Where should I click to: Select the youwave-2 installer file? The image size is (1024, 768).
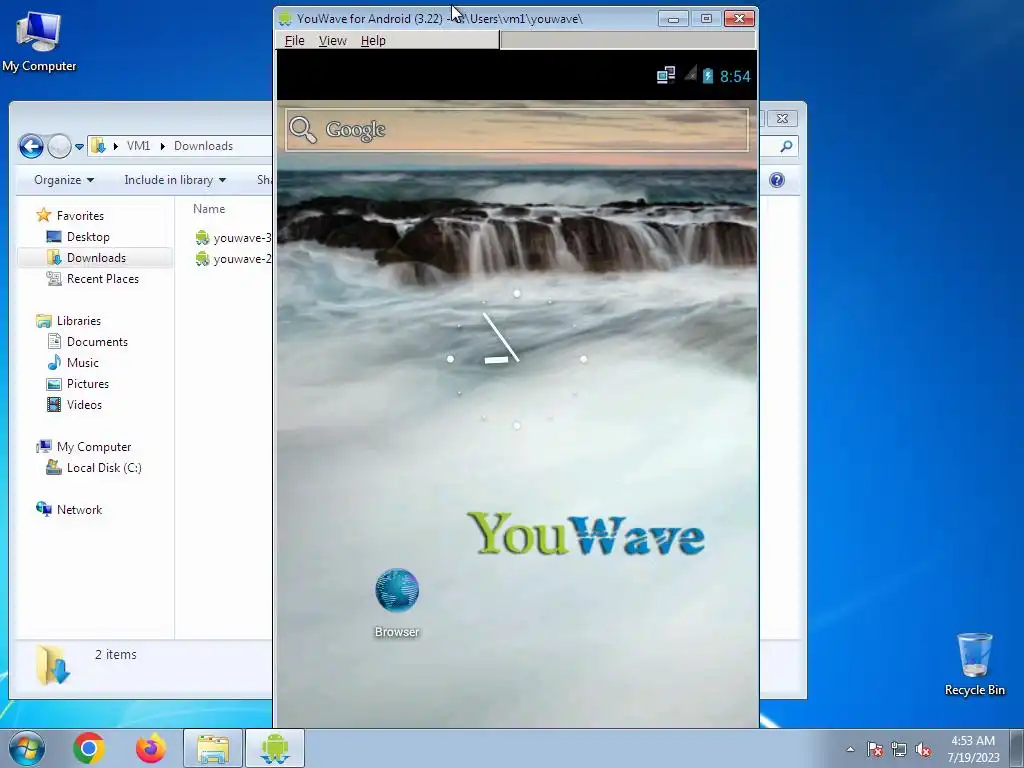coord(233,259)
